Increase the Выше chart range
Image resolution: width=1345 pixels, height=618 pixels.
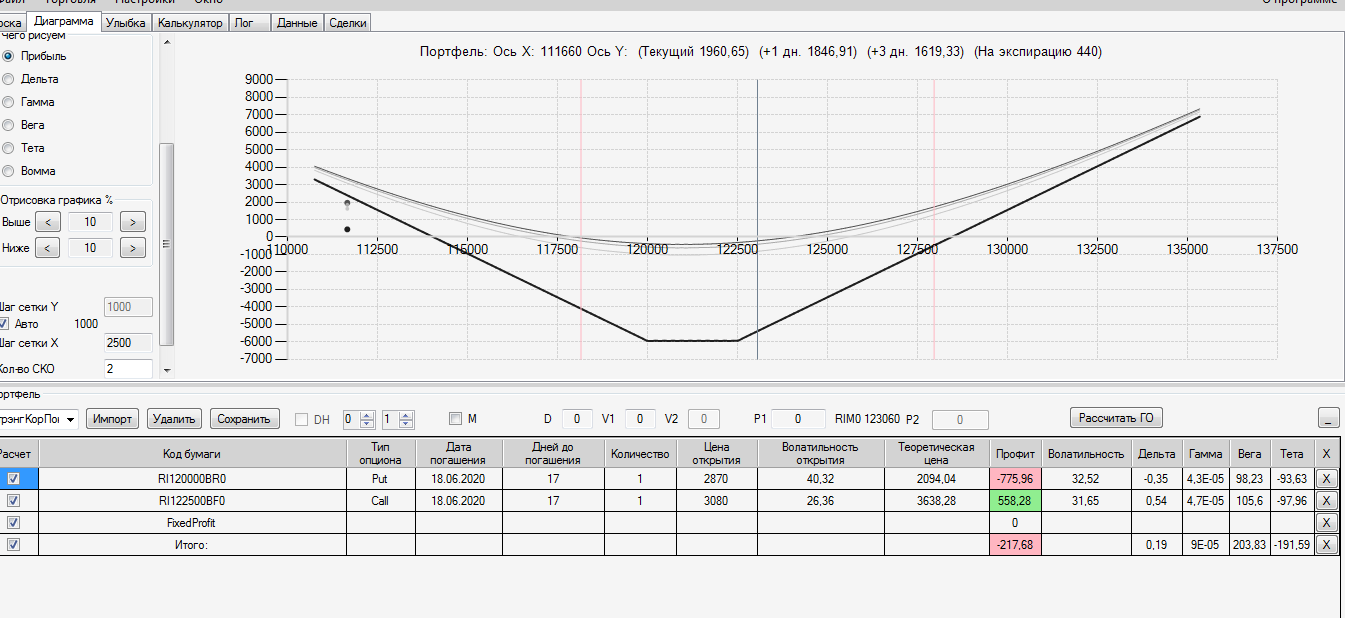[x=133, y=222]
